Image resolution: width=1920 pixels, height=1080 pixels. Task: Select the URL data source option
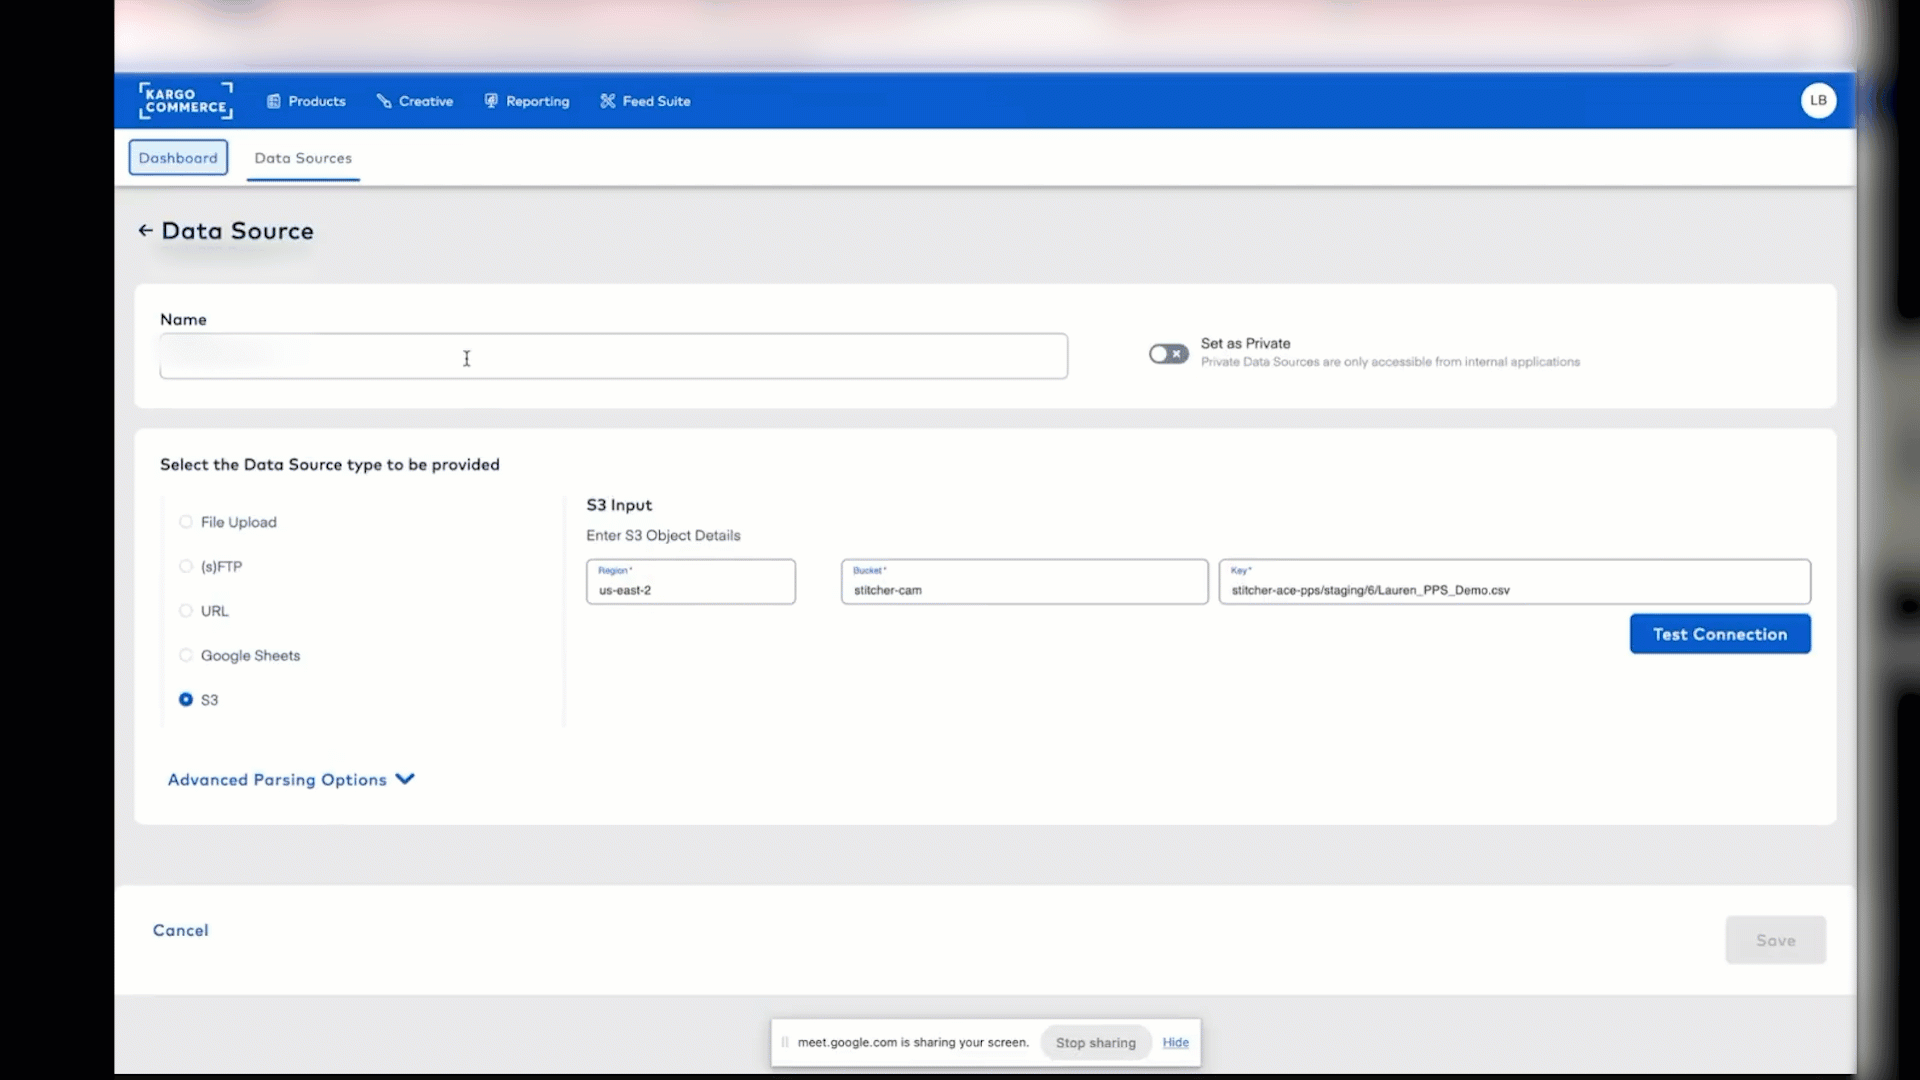coord(185,610)
